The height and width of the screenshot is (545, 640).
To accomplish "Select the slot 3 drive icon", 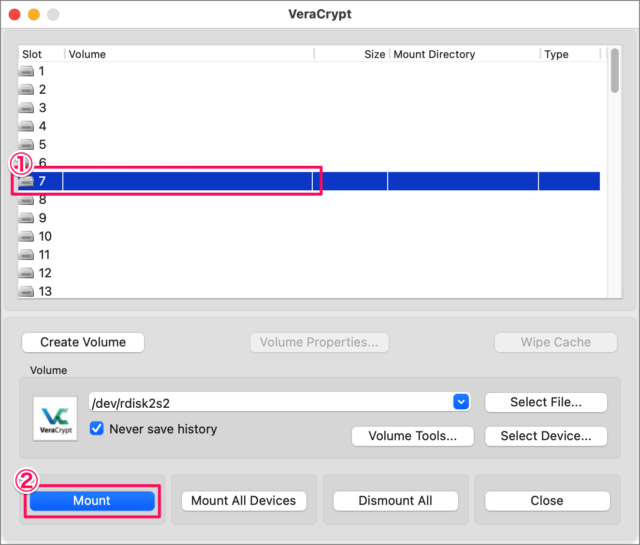I will tap(26, 108).
